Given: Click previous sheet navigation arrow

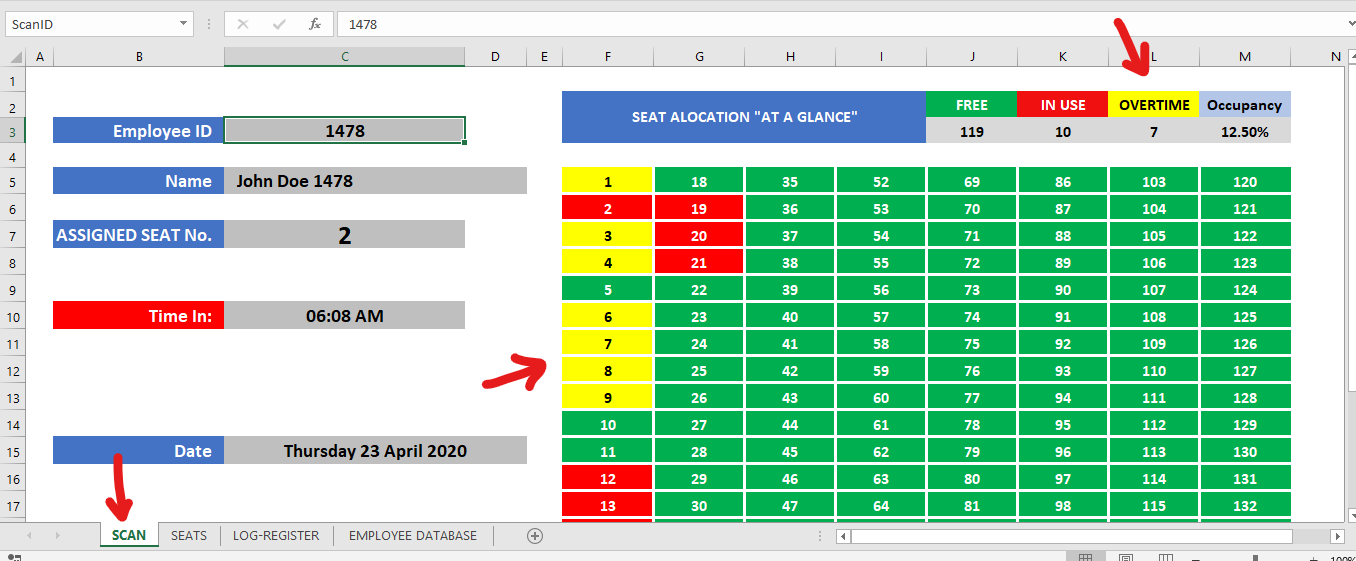Looking at the screenshot, I should pos(28,536).
